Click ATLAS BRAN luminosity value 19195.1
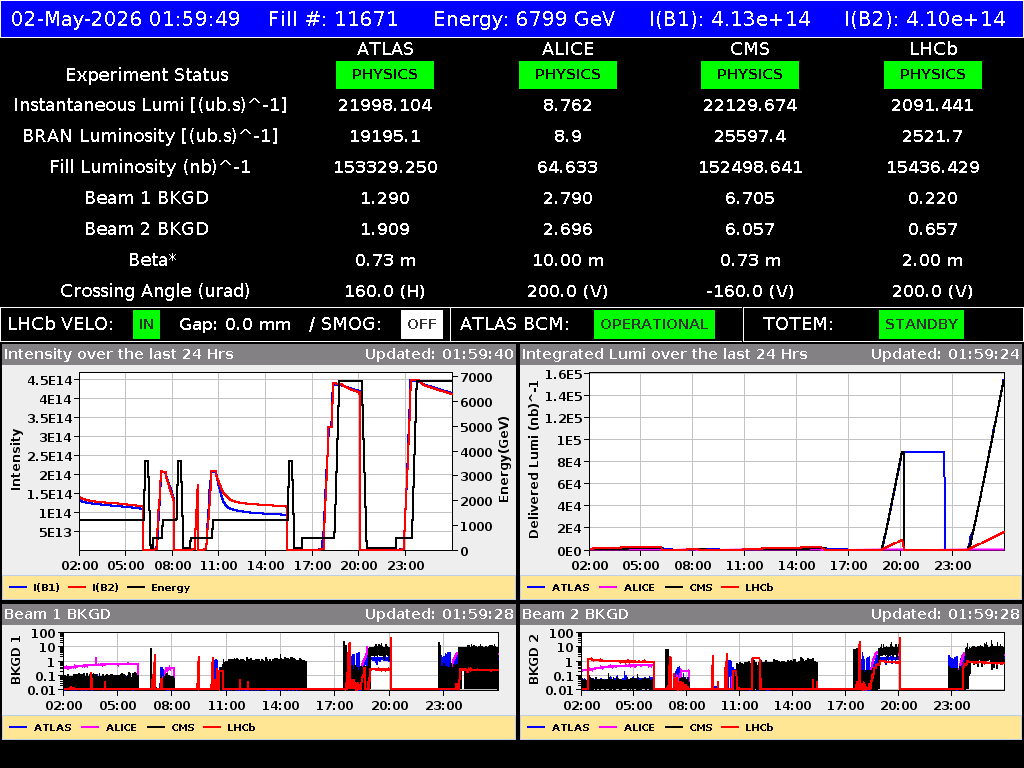The image size is (1024, 768). pyautogui.click(x=385, y=136)
